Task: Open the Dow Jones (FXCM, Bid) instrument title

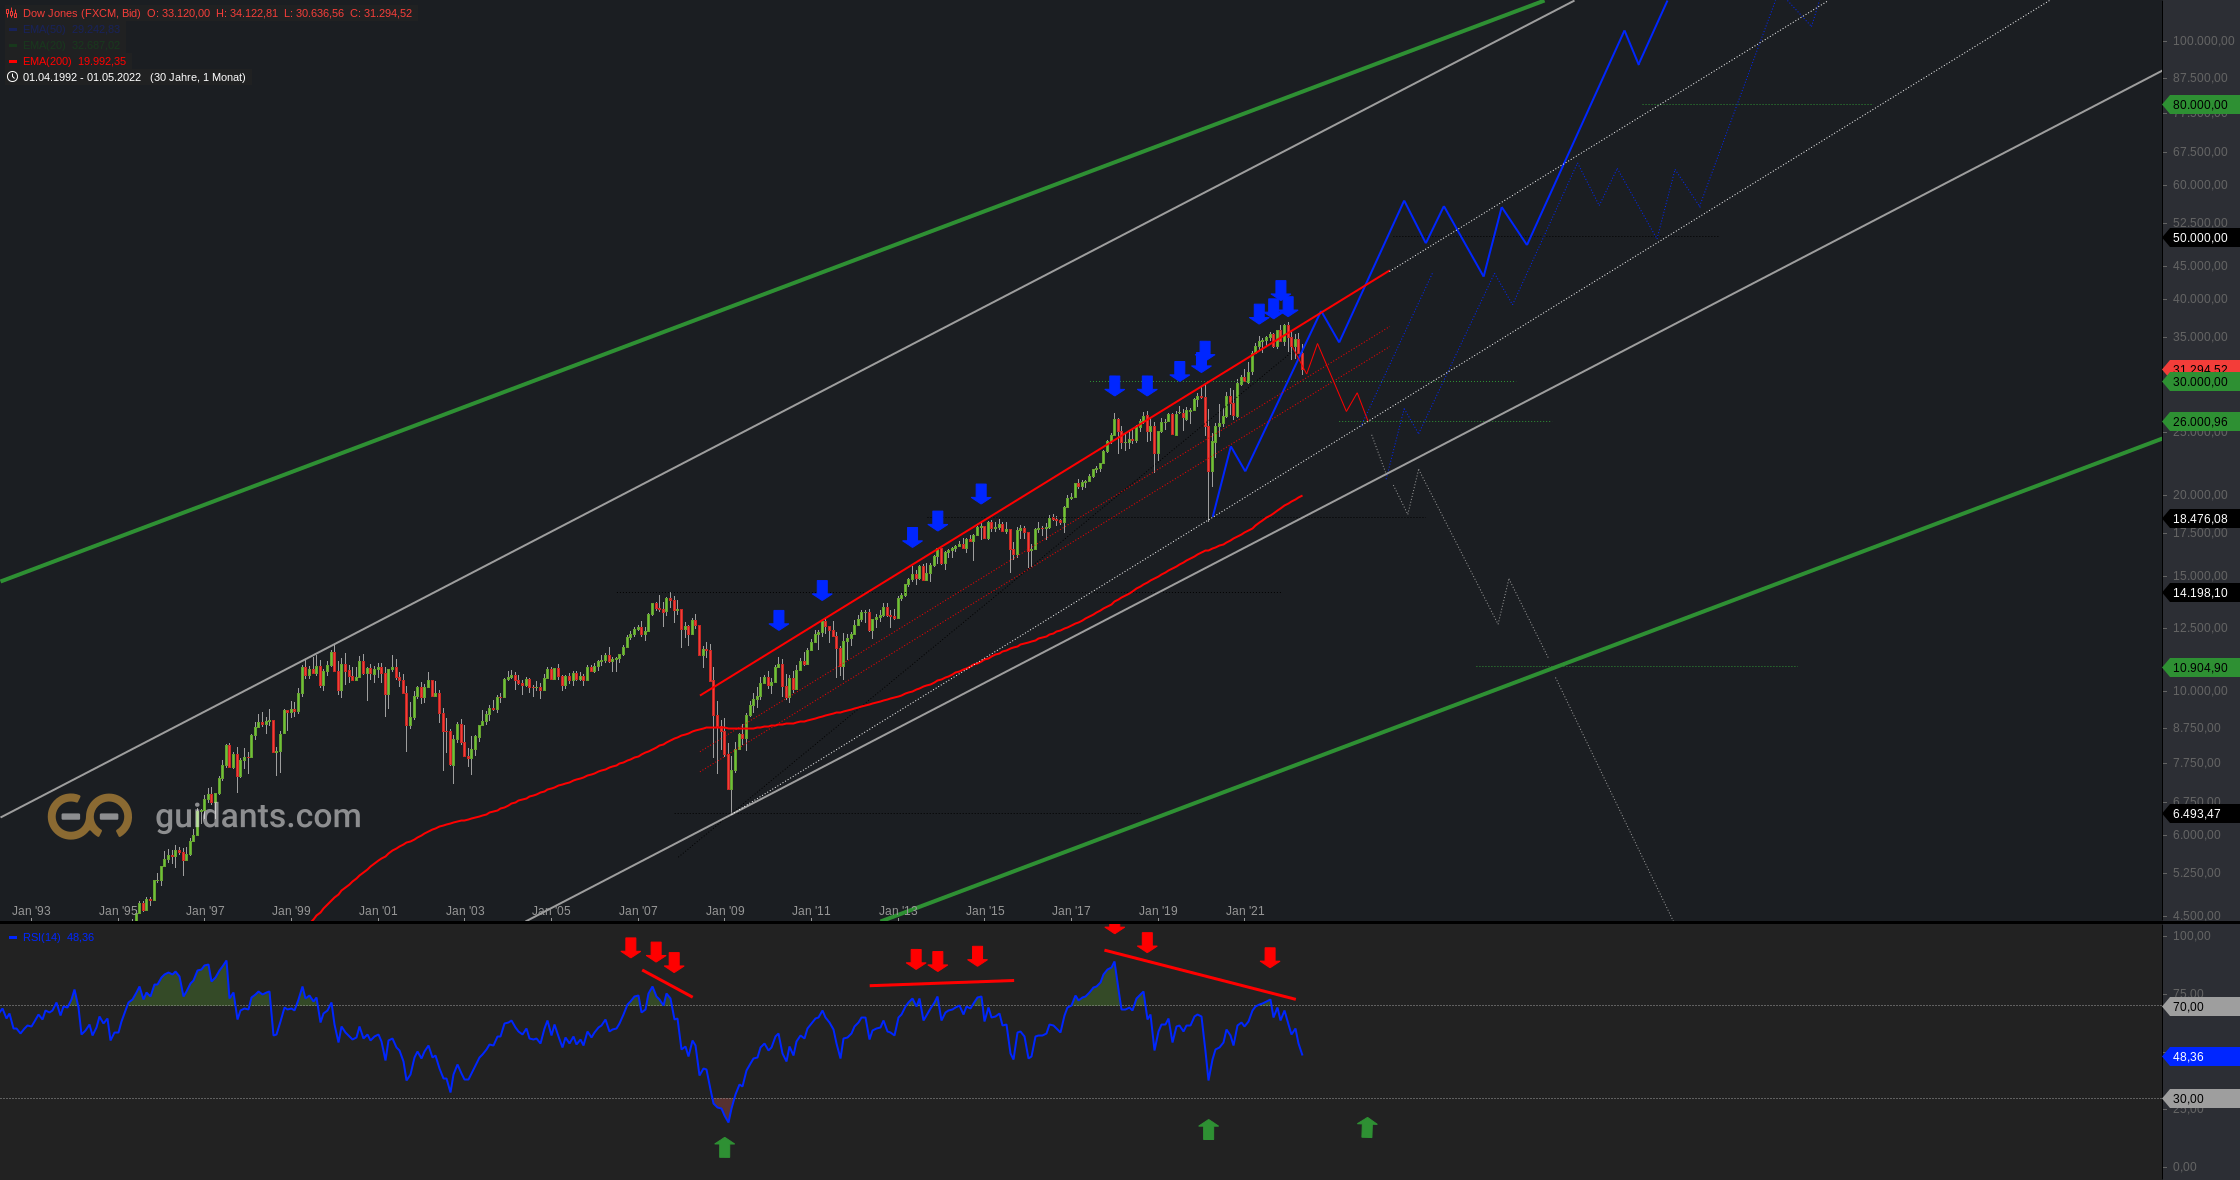Action: tap(81, 13)
